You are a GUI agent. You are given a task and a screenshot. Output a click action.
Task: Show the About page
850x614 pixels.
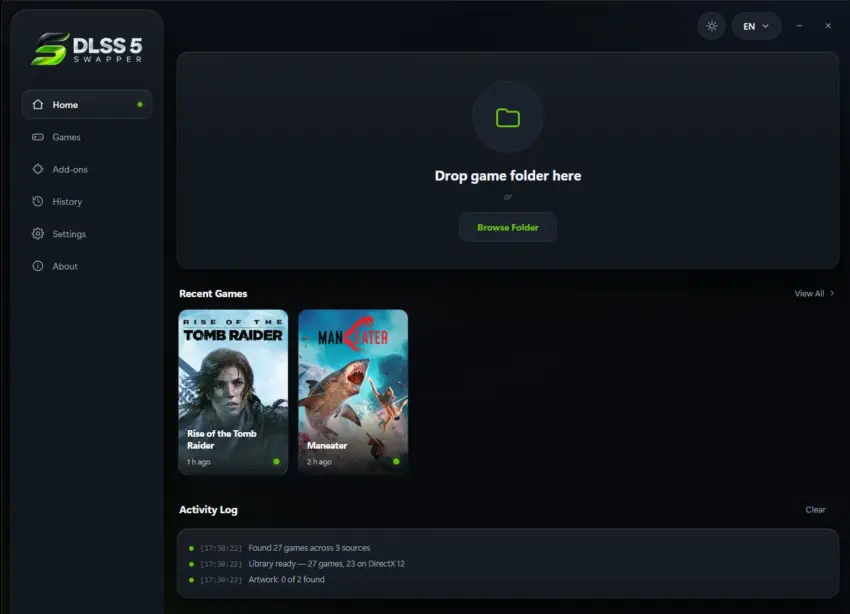(x=87, y=266)
